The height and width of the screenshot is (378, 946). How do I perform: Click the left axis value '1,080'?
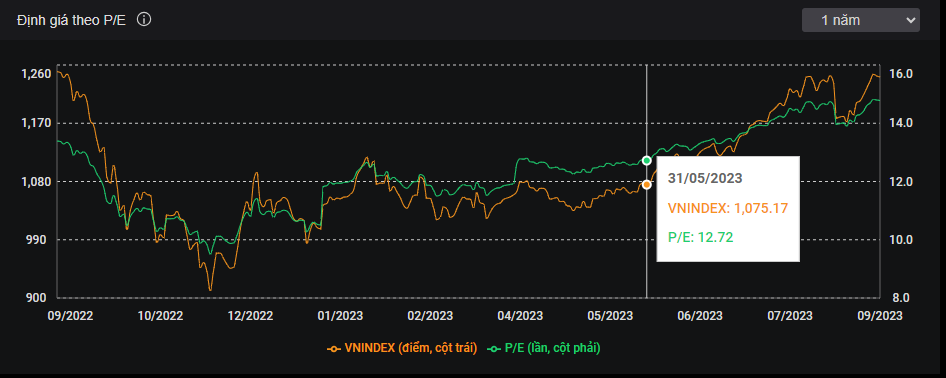pyautogui.click(x=36, y=181)
